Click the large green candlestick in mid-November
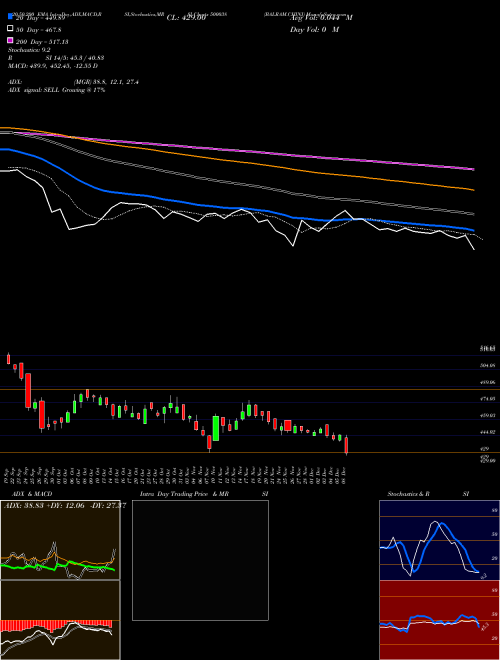This screenshot has width=500, height=660. point(215,428)
